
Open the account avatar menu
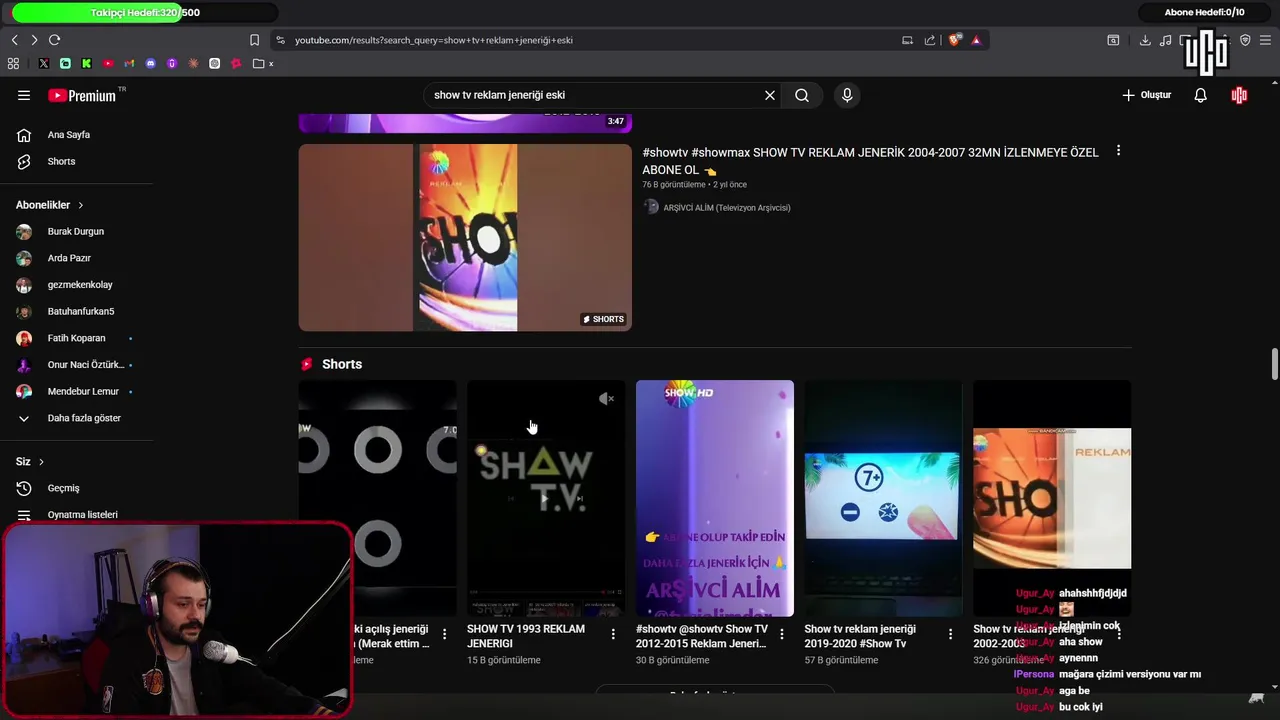tap(1240, 95)
